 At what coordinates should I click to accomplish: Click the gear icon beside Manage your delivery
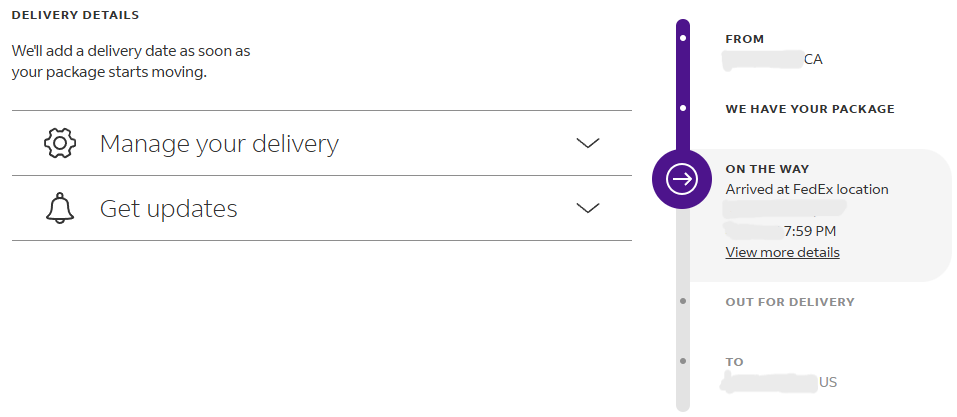tap(60, 143)
